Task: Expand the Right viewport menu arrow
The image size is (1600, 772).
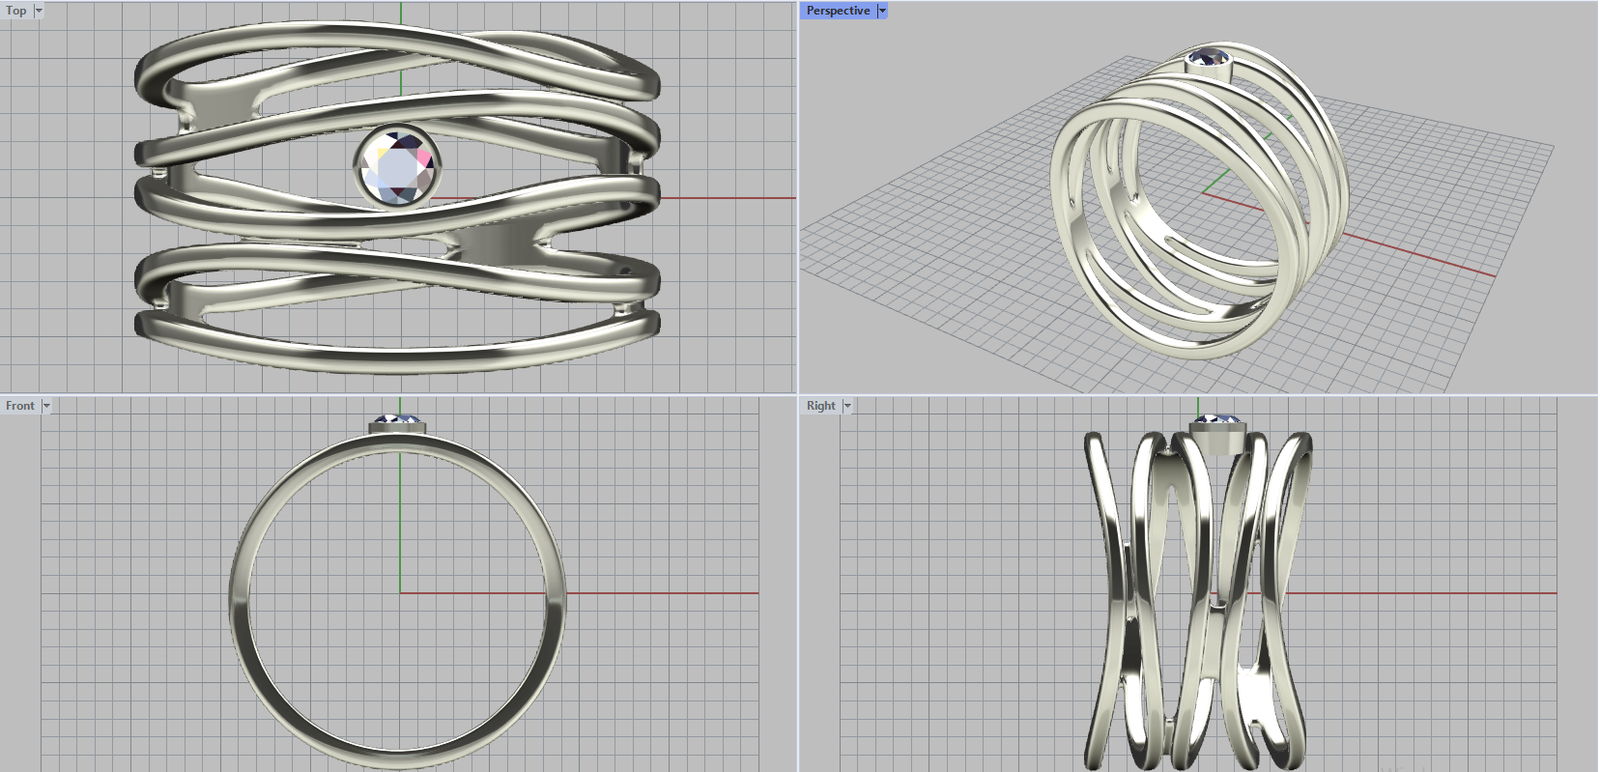Action: (x=847, y=406)
